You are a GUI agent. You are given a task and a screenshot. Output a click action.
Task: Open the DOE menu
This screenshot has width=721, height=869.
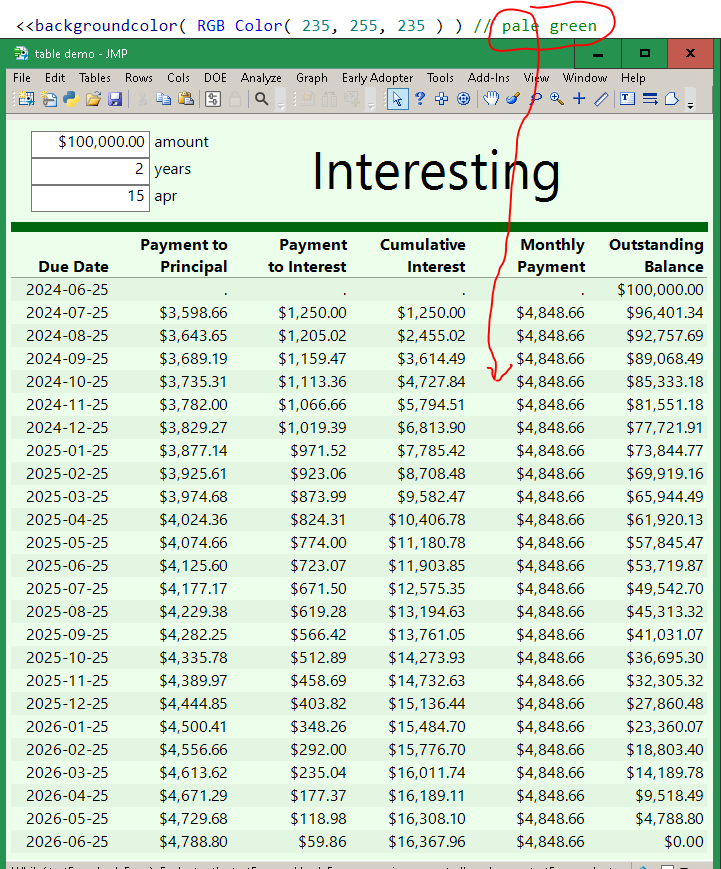(216, 78)
